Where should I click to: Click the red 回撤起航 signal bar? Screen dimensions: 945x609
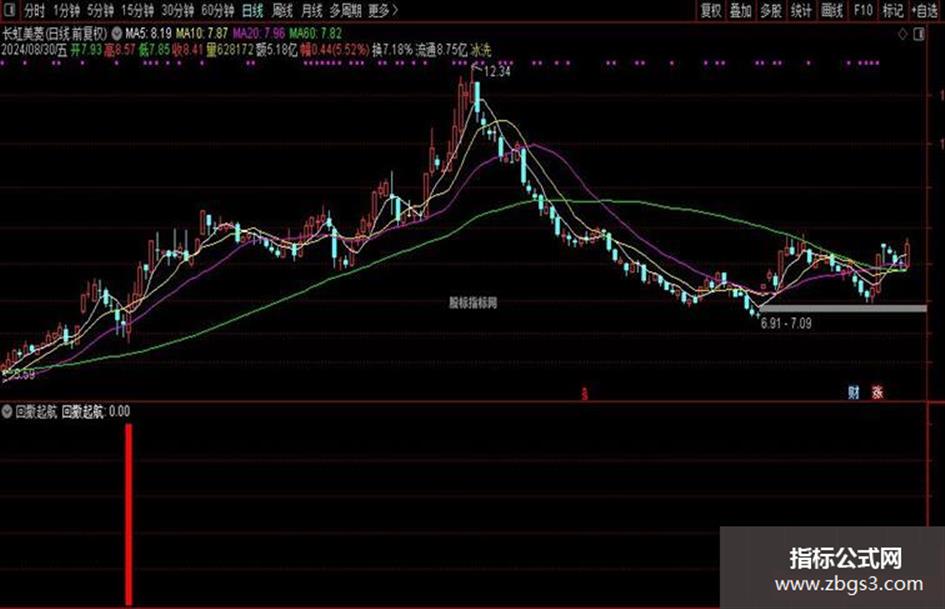pos(128,514)
